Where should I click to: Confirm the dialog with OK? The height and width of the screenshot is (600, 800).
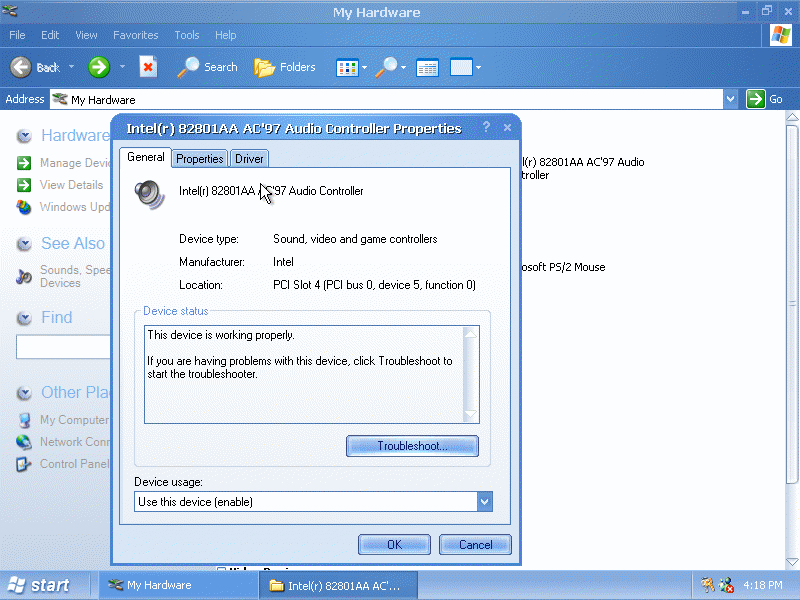(394, 545)
